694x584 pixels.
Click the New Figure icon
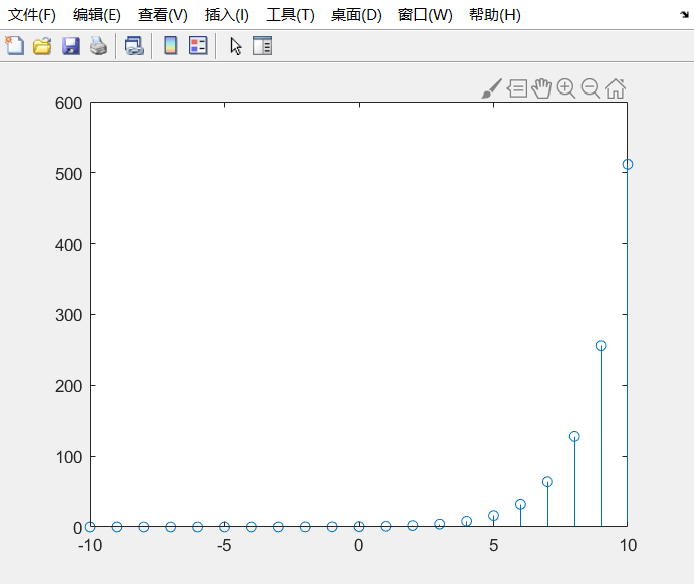pyautogui.click(x=15, y=46)
